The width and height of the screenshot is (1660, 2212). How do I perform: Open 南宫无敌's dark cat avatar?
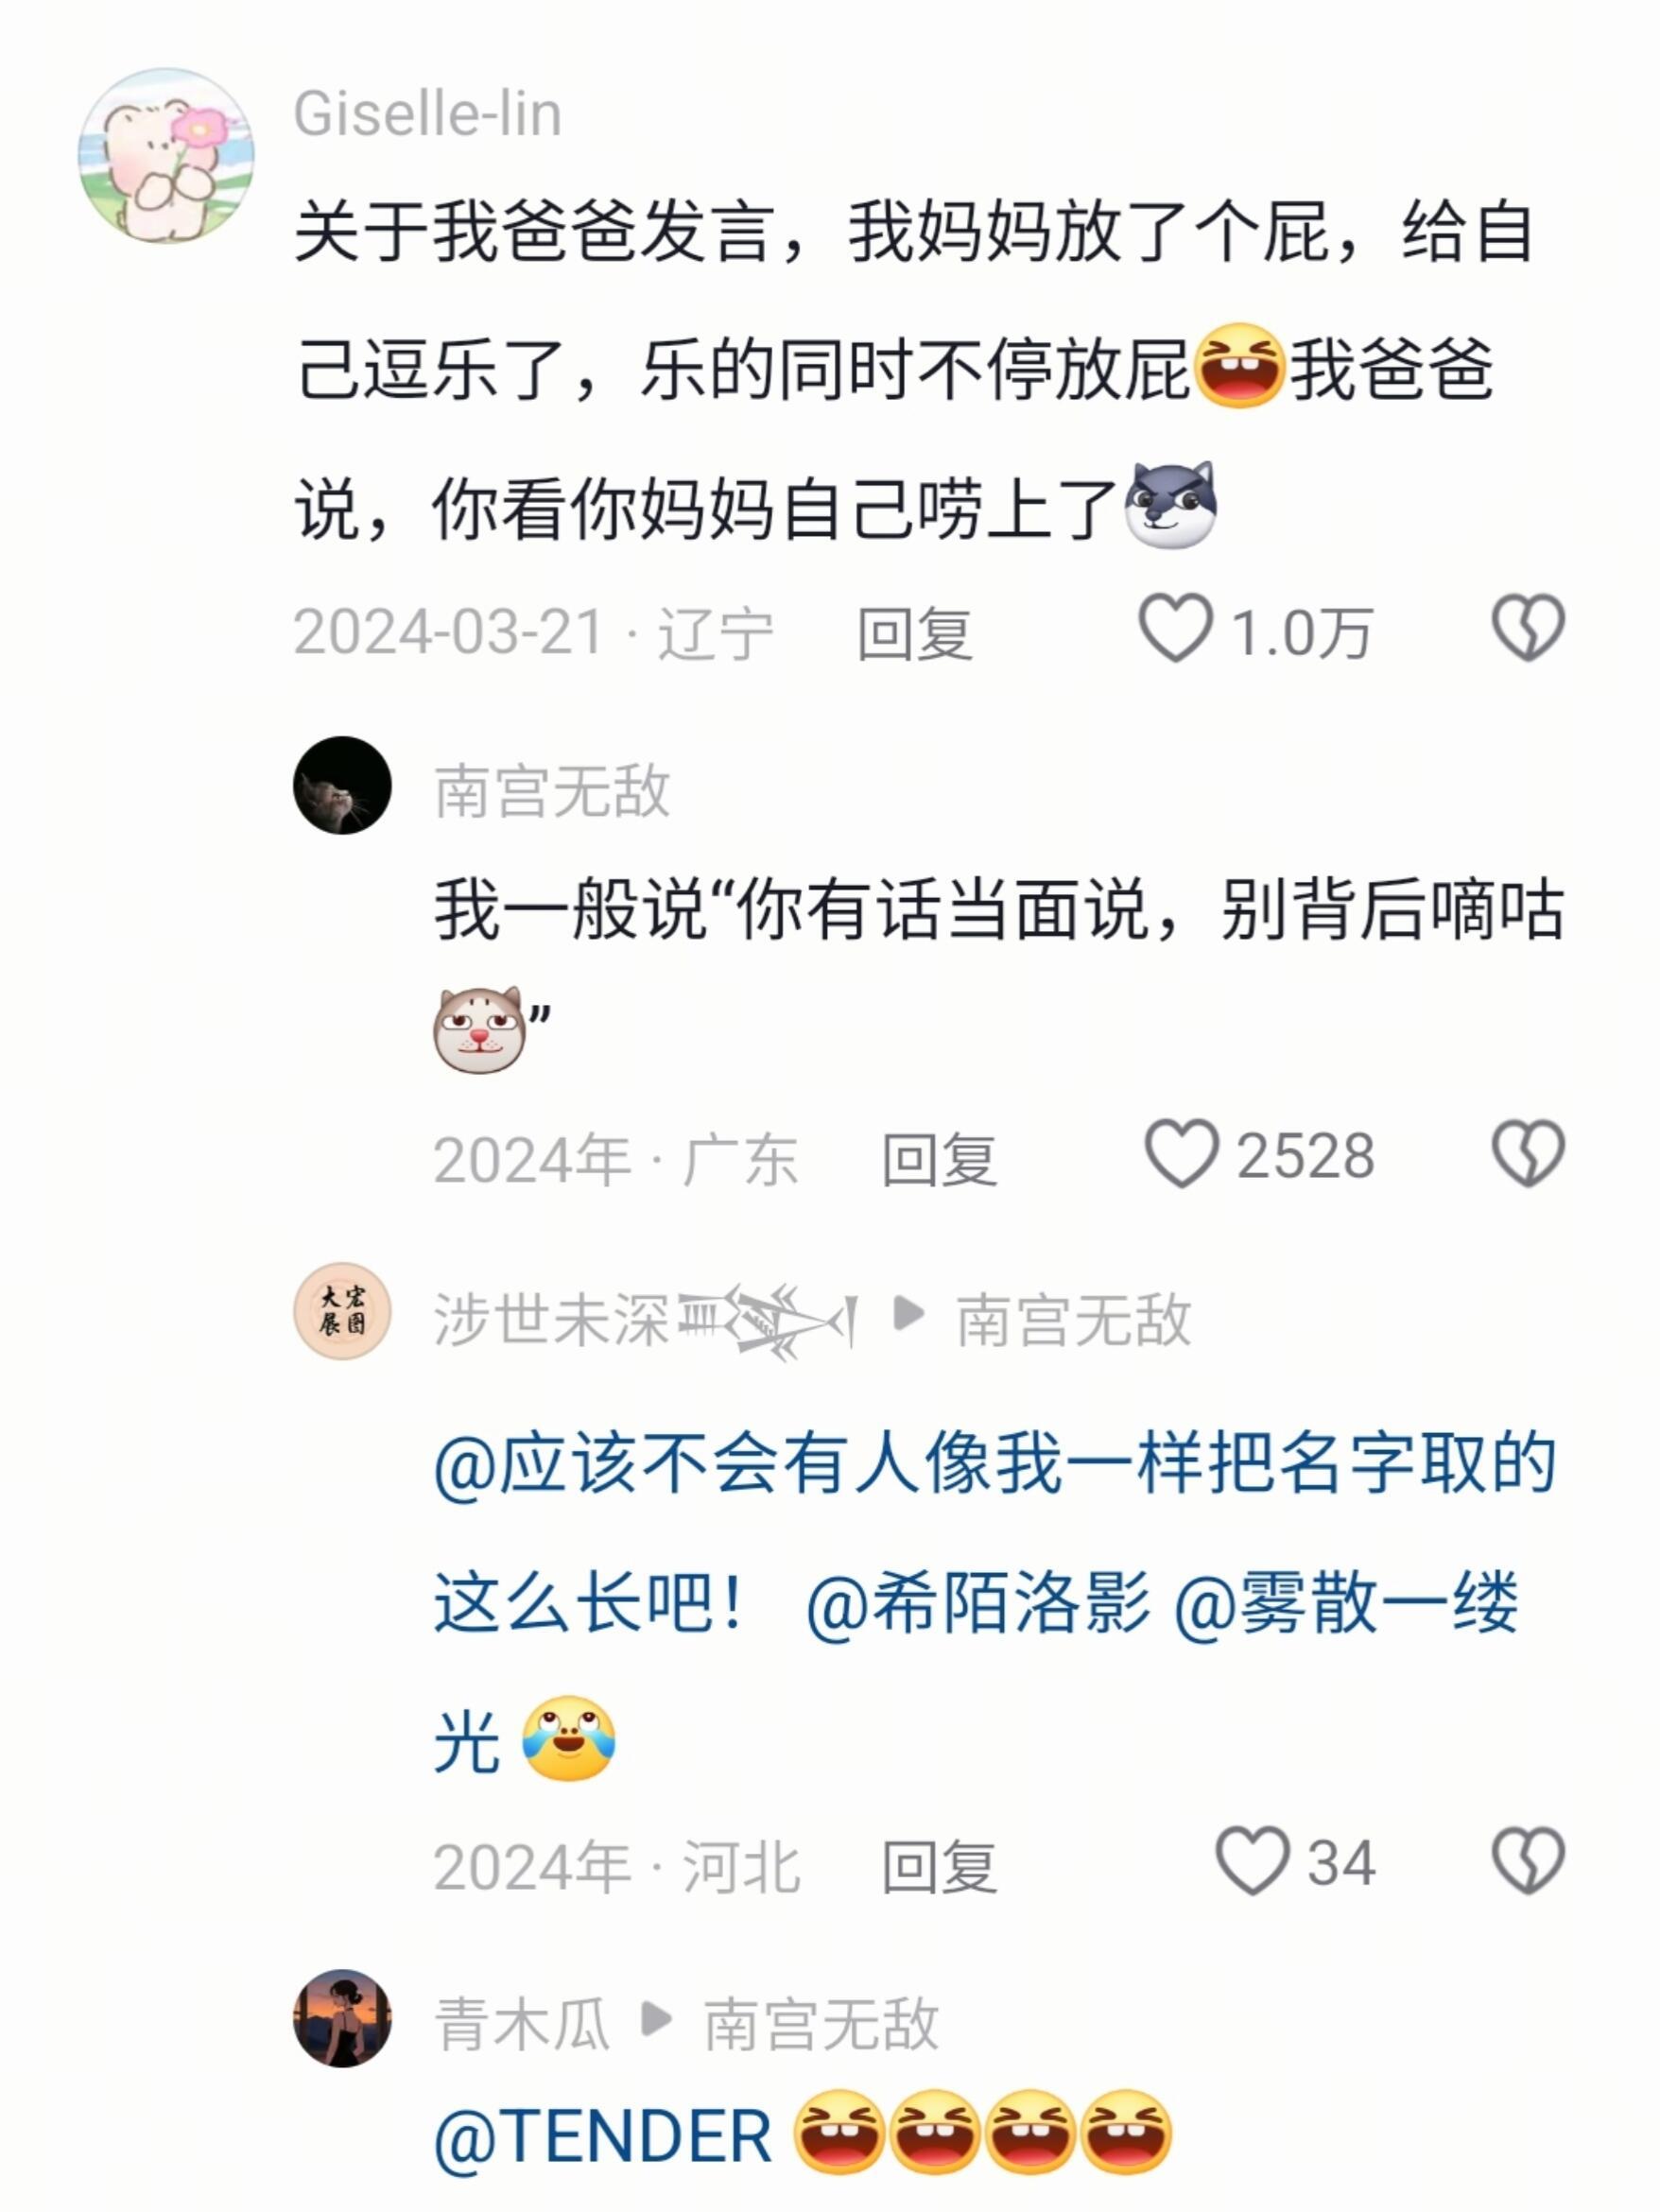tap(342, 785)
